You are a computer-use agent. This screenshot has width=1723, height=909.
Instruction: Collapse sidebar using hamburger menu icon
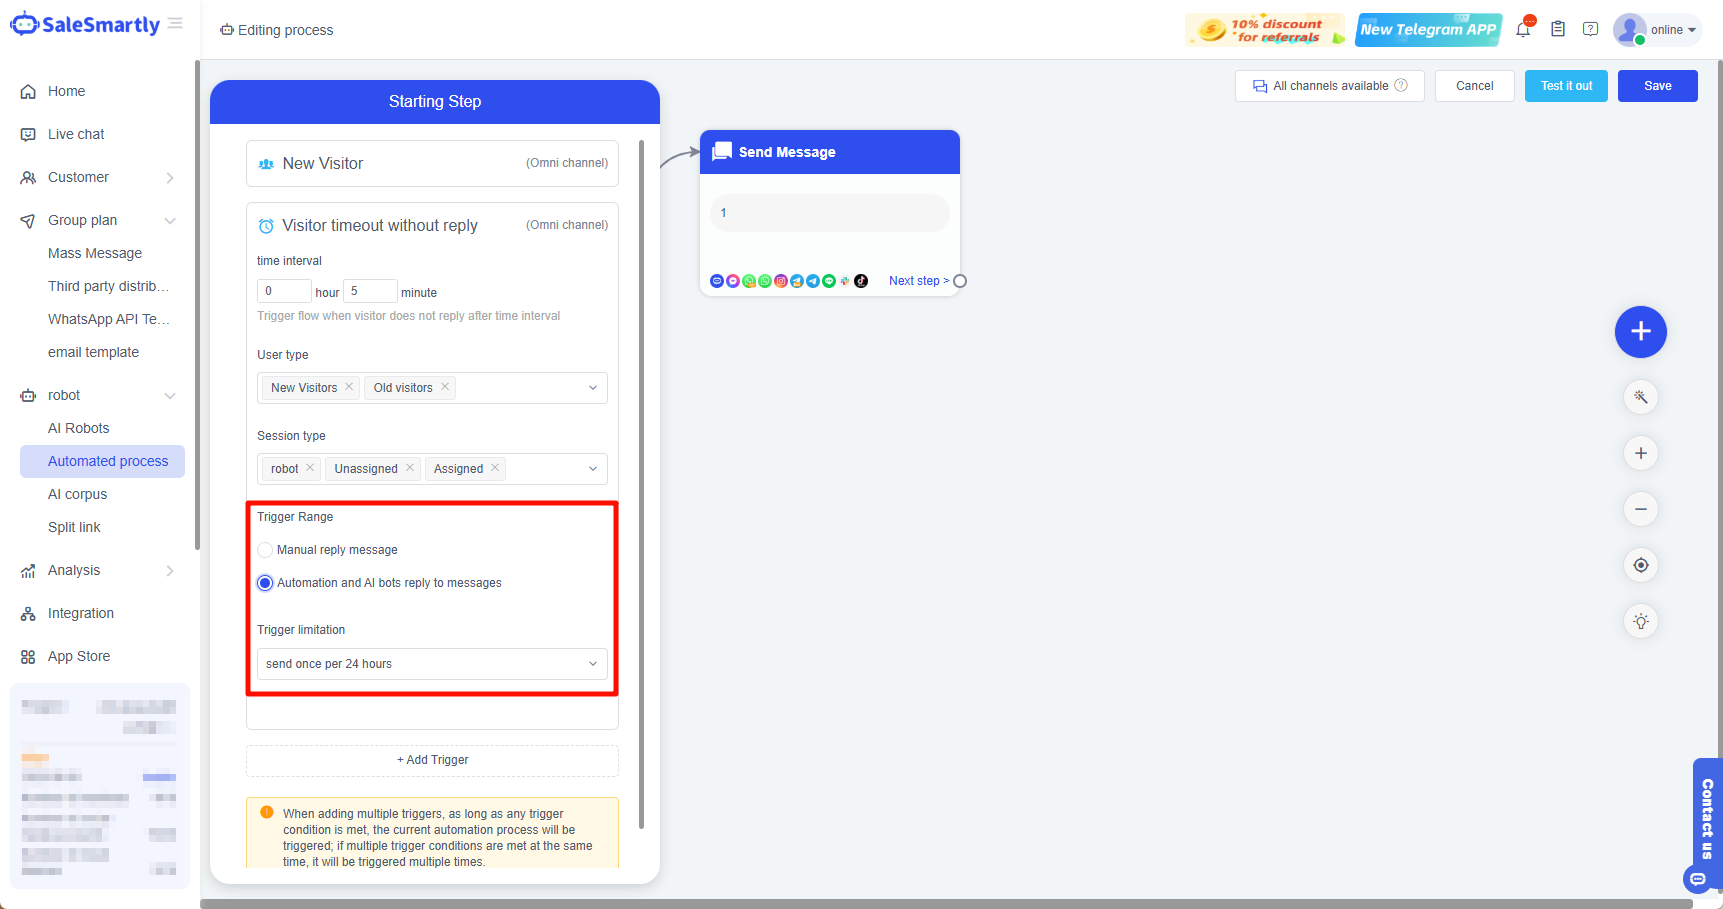[x=176, y=23]
